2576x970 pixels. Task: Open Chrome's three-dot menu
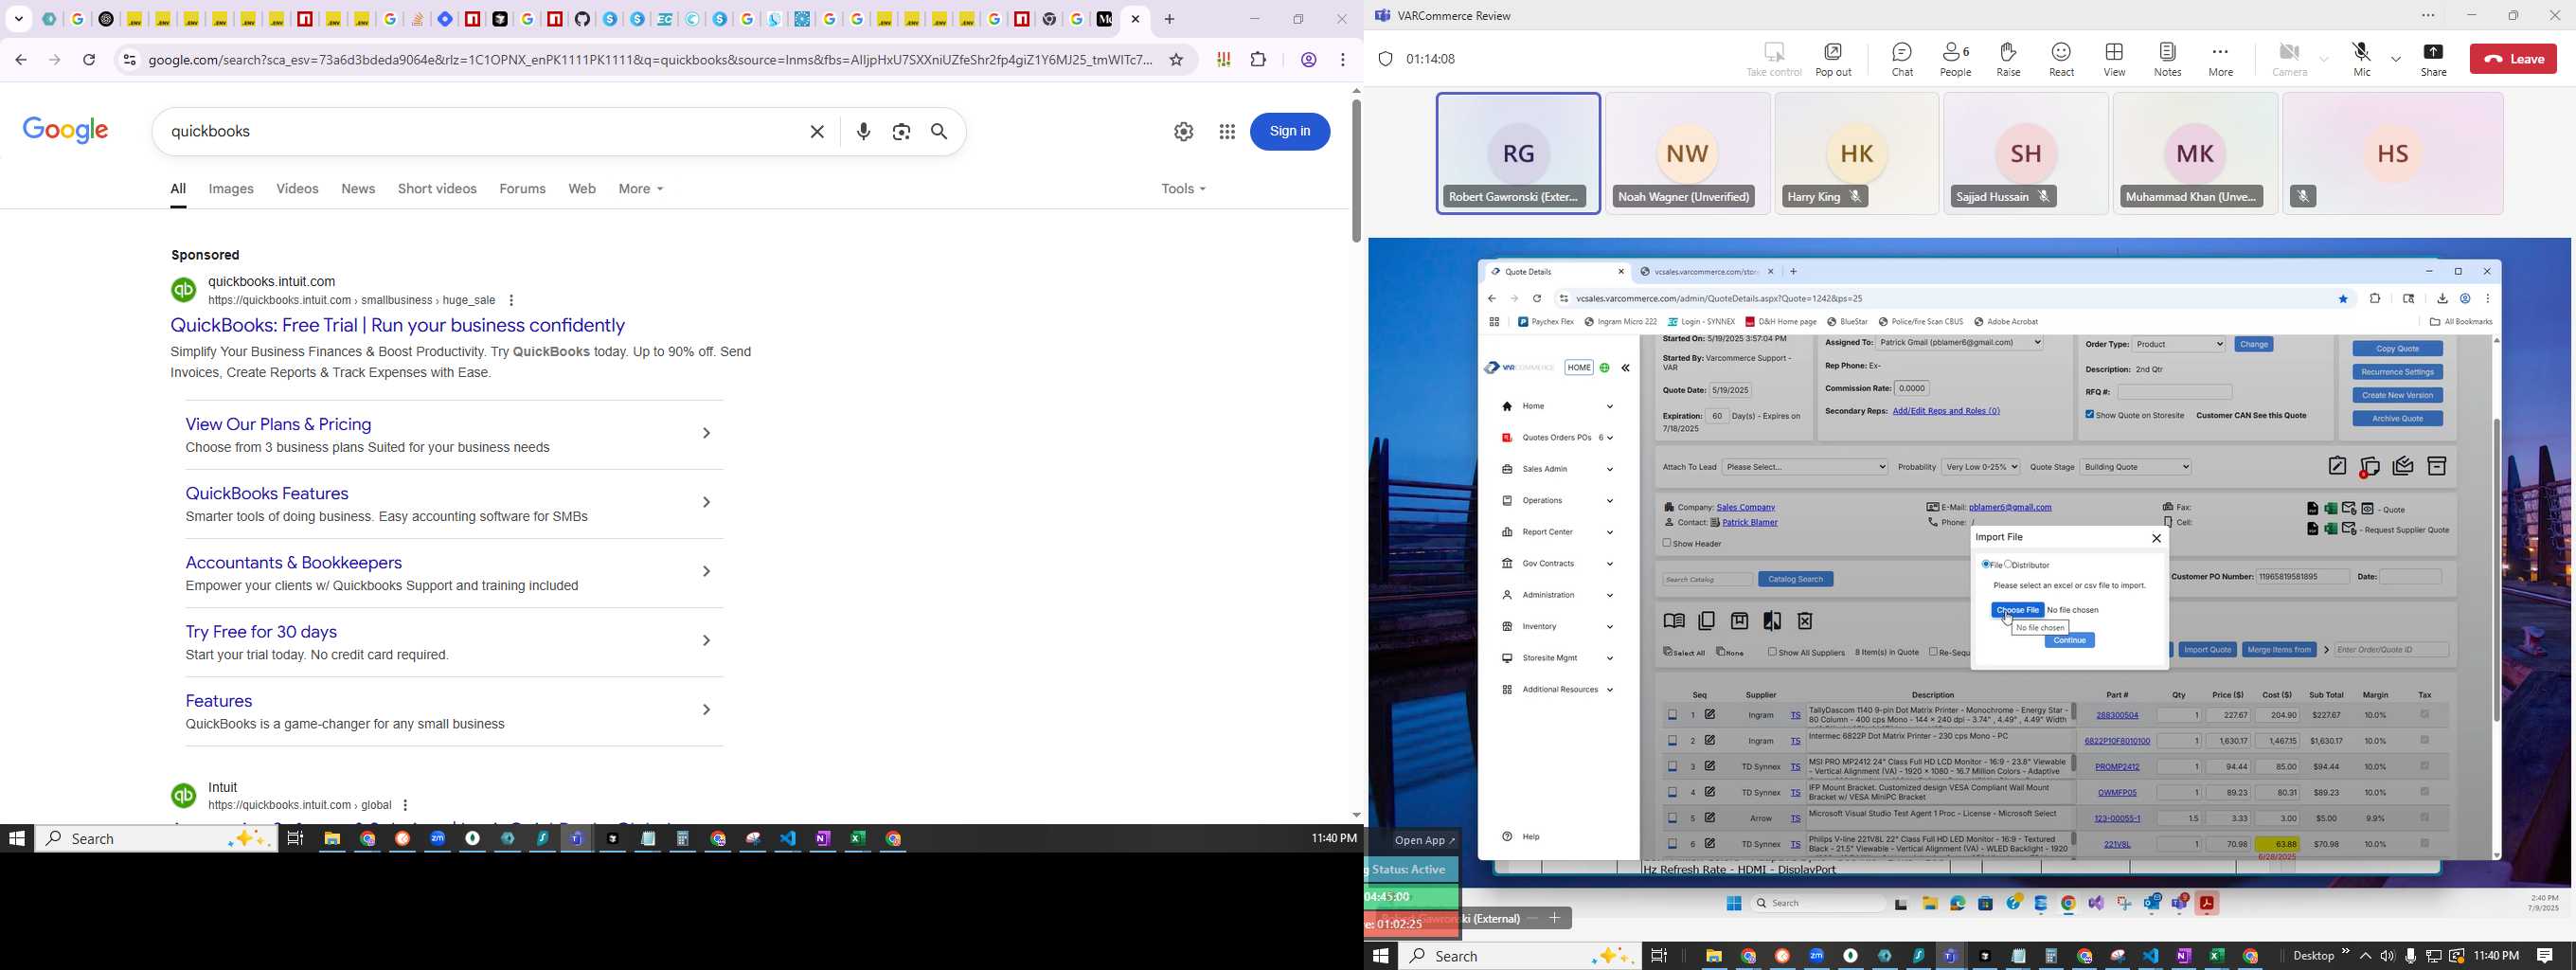[x=1343, y=60]
